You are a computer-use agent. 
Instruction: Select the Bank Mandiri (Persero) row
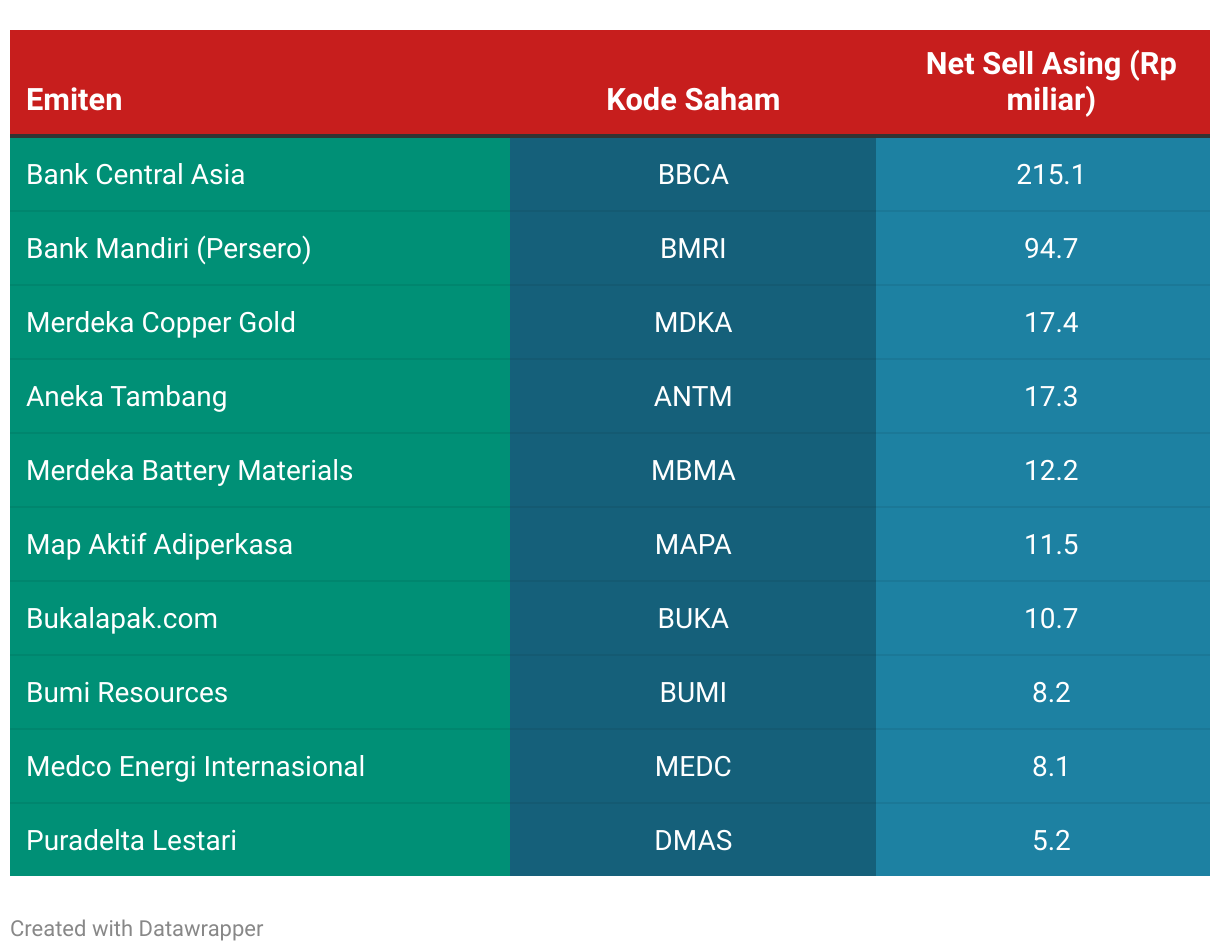610,249
